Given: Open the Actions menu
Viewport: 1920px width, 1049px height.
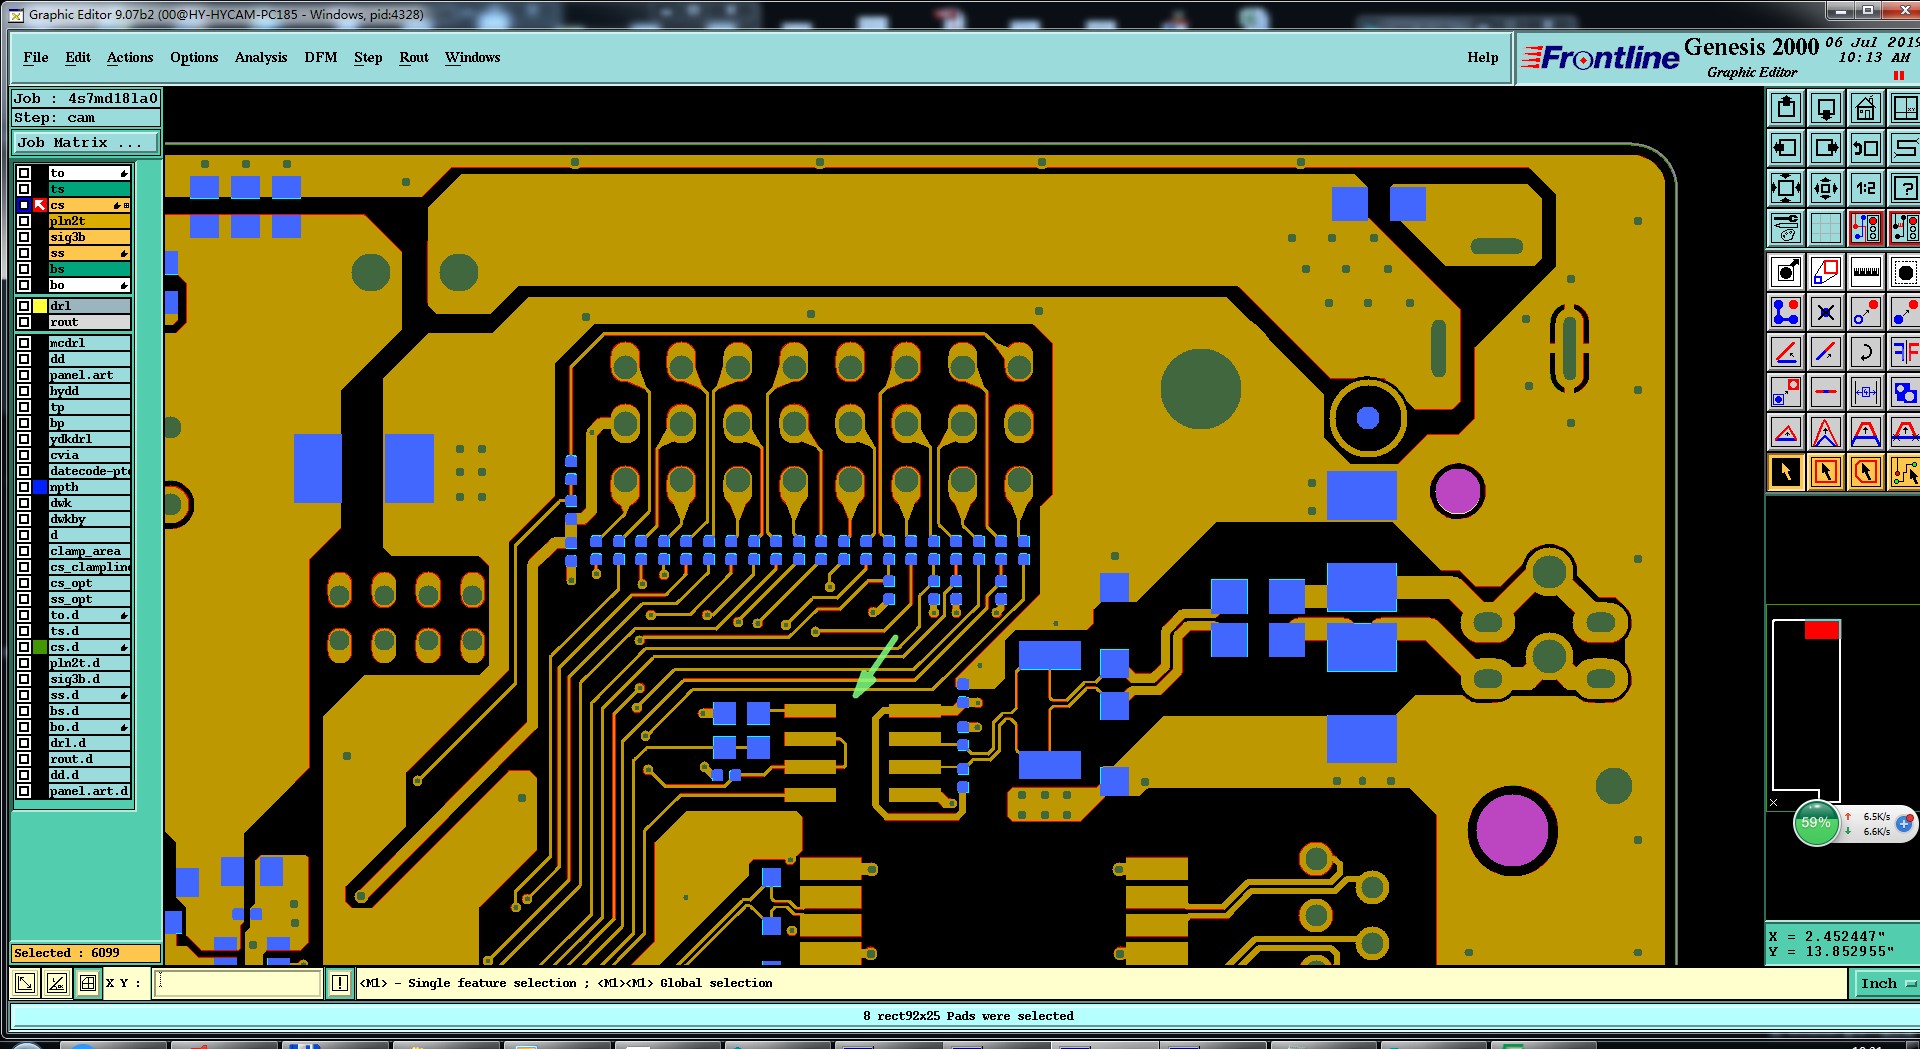Looking at the screenshot, I should 130,57.
